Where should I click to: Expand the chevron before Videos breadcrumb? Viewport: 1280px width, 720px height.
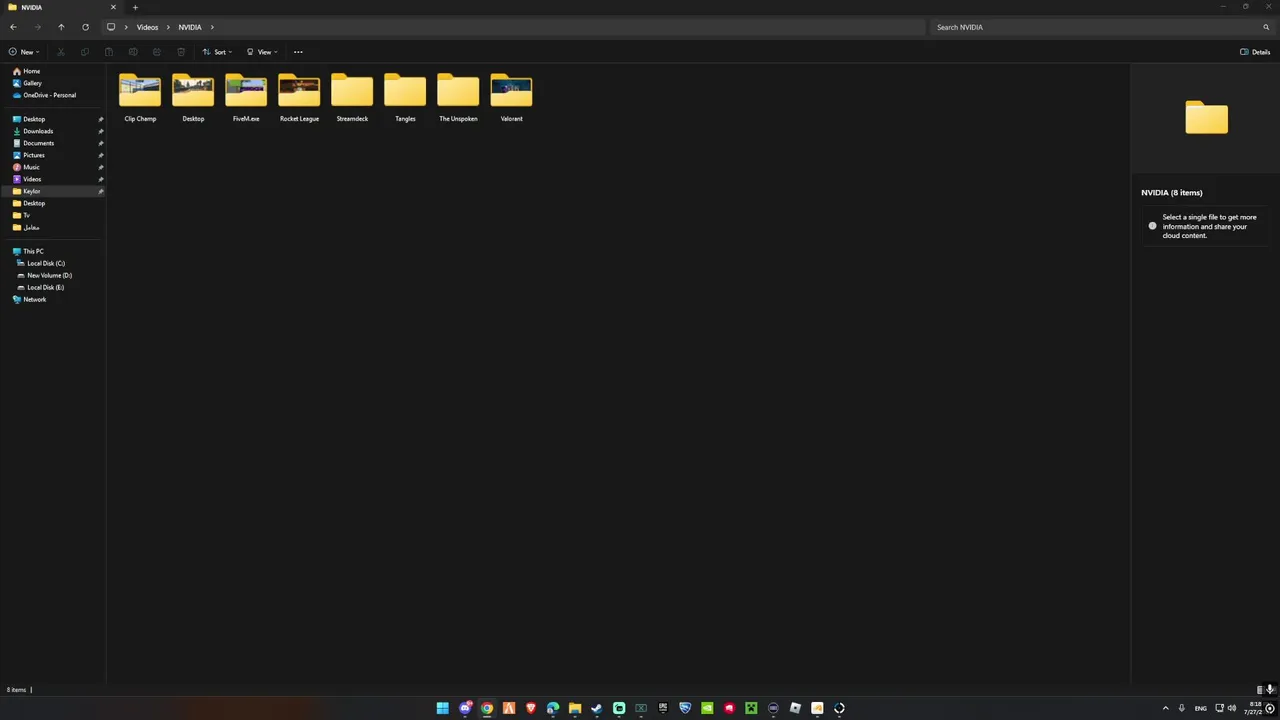point(126,27)
